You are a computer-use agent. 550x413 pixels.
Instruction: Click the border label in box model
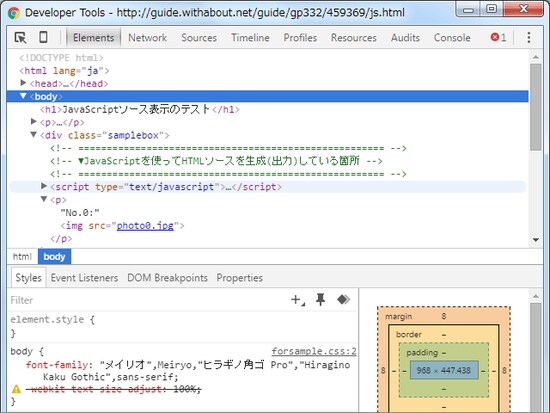tap(409, 334)
